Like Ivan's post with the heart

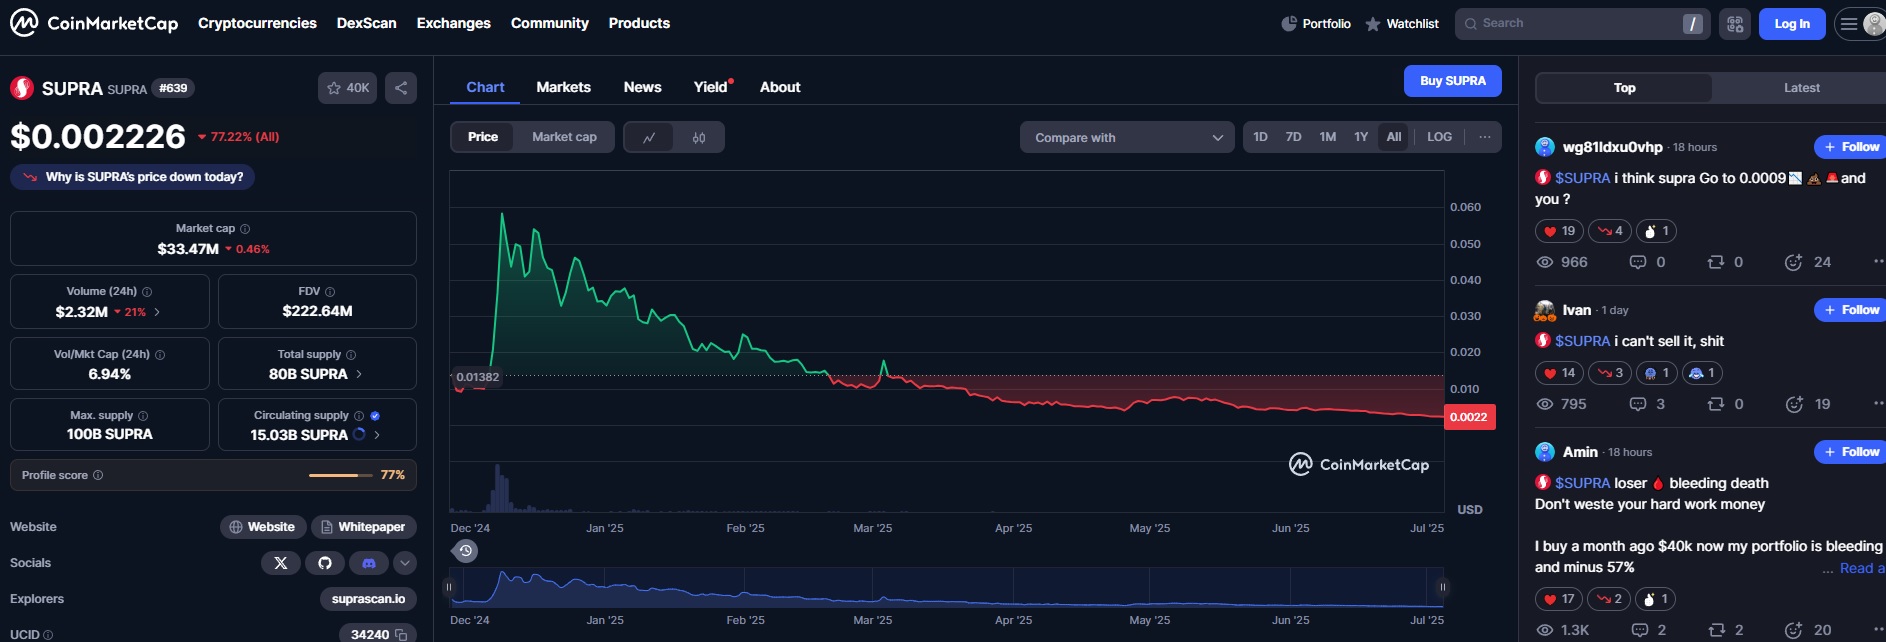pos(1559,373)
